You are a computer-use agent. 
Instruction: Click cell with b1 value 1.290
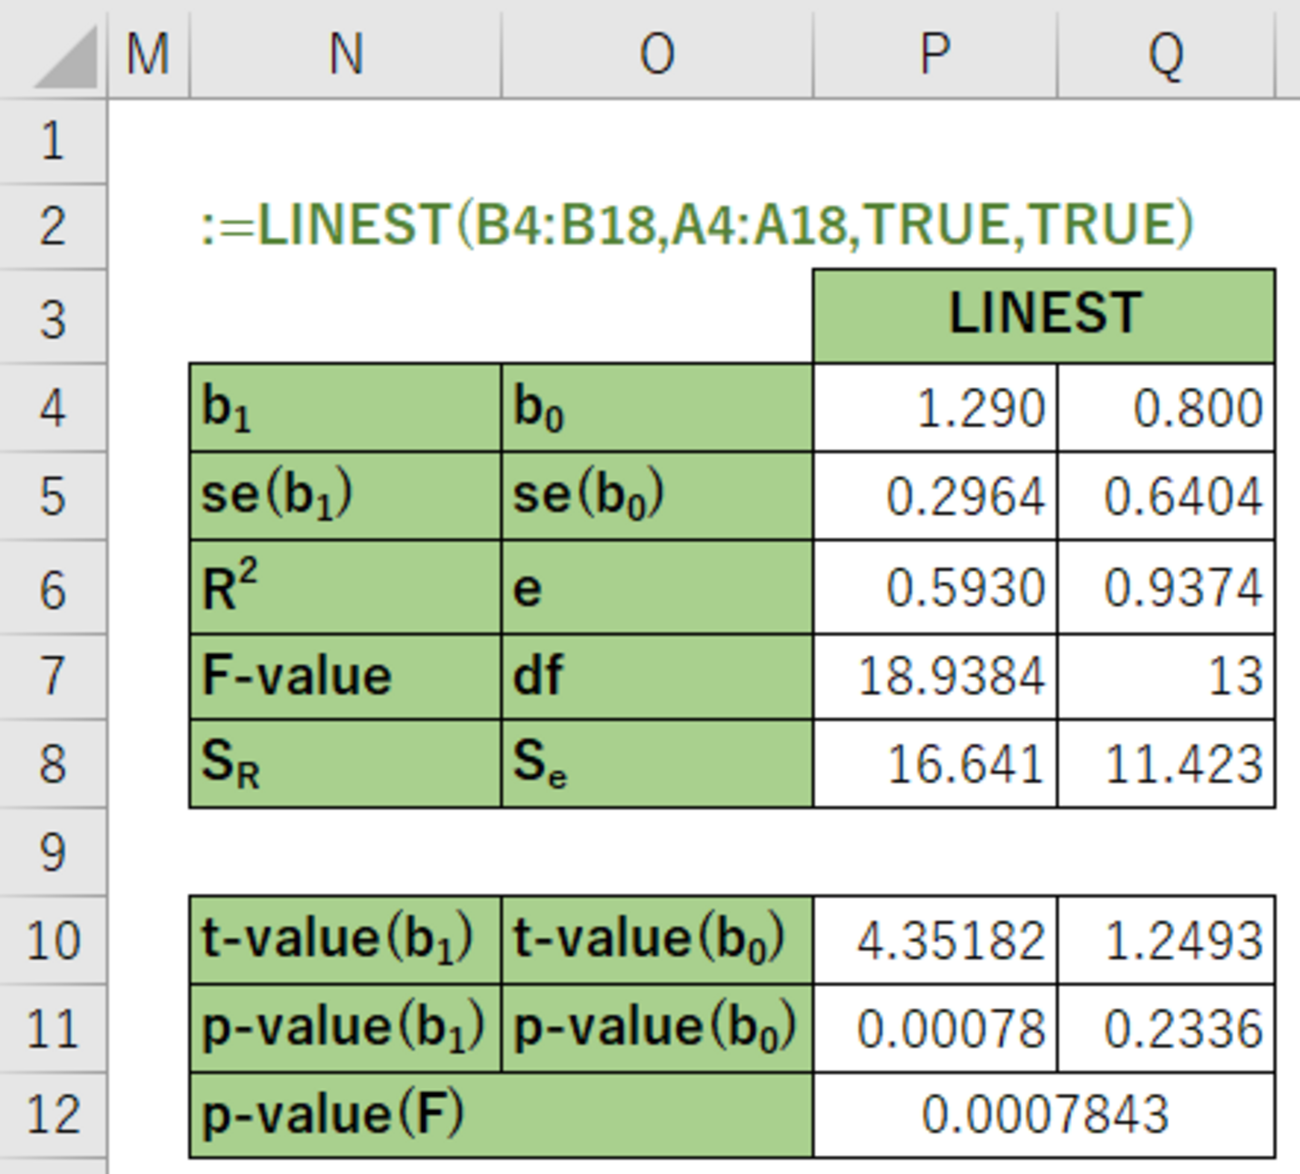935,408
